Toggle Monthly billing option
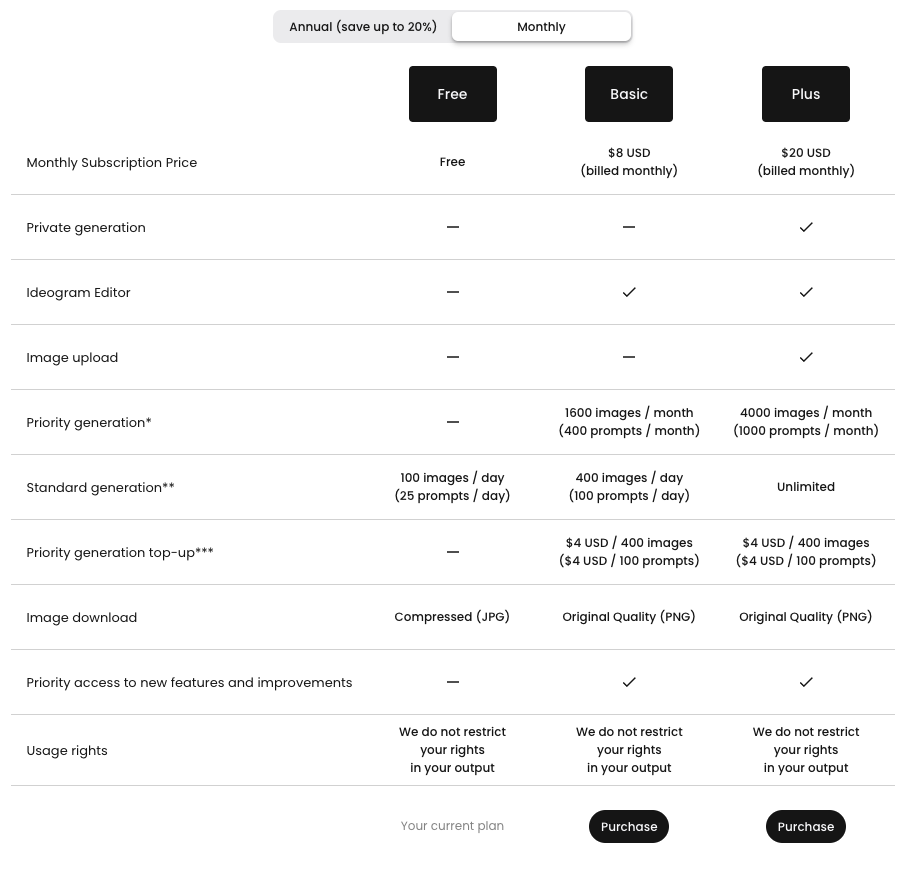 point(541,26)
